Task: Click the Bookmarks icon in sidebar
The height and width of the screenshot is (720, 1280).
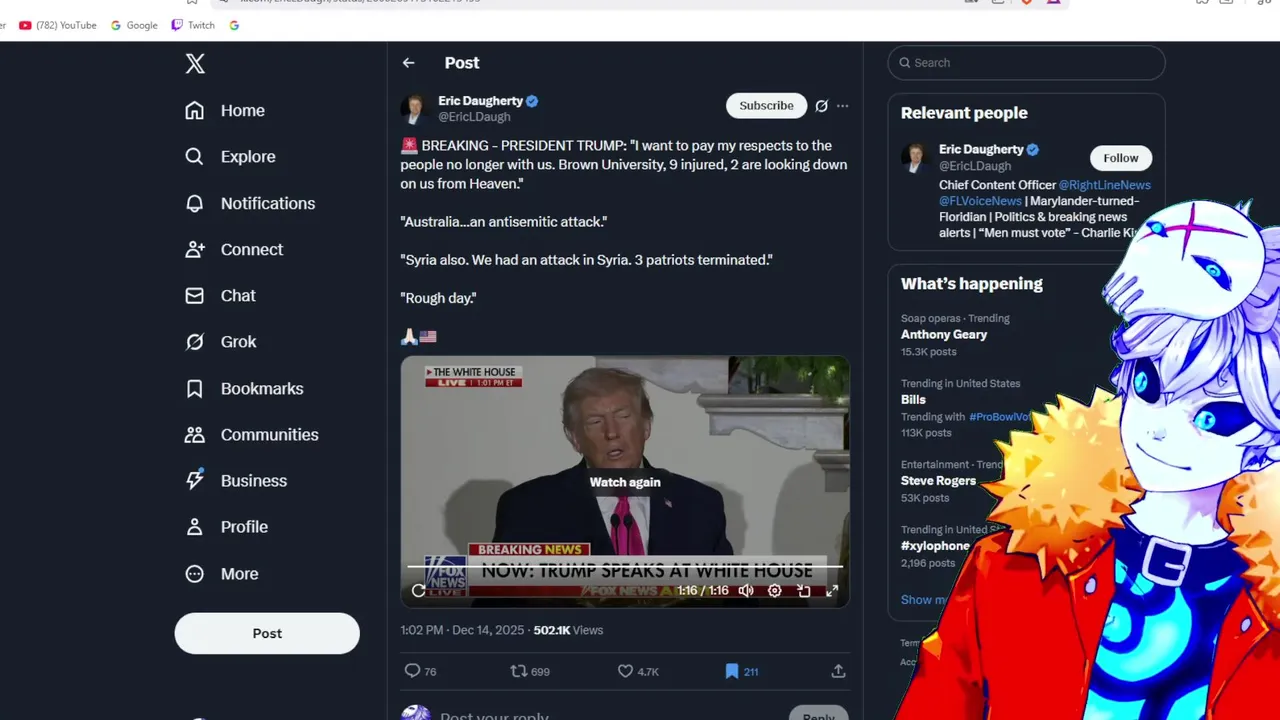Action: tap(195, 388)
